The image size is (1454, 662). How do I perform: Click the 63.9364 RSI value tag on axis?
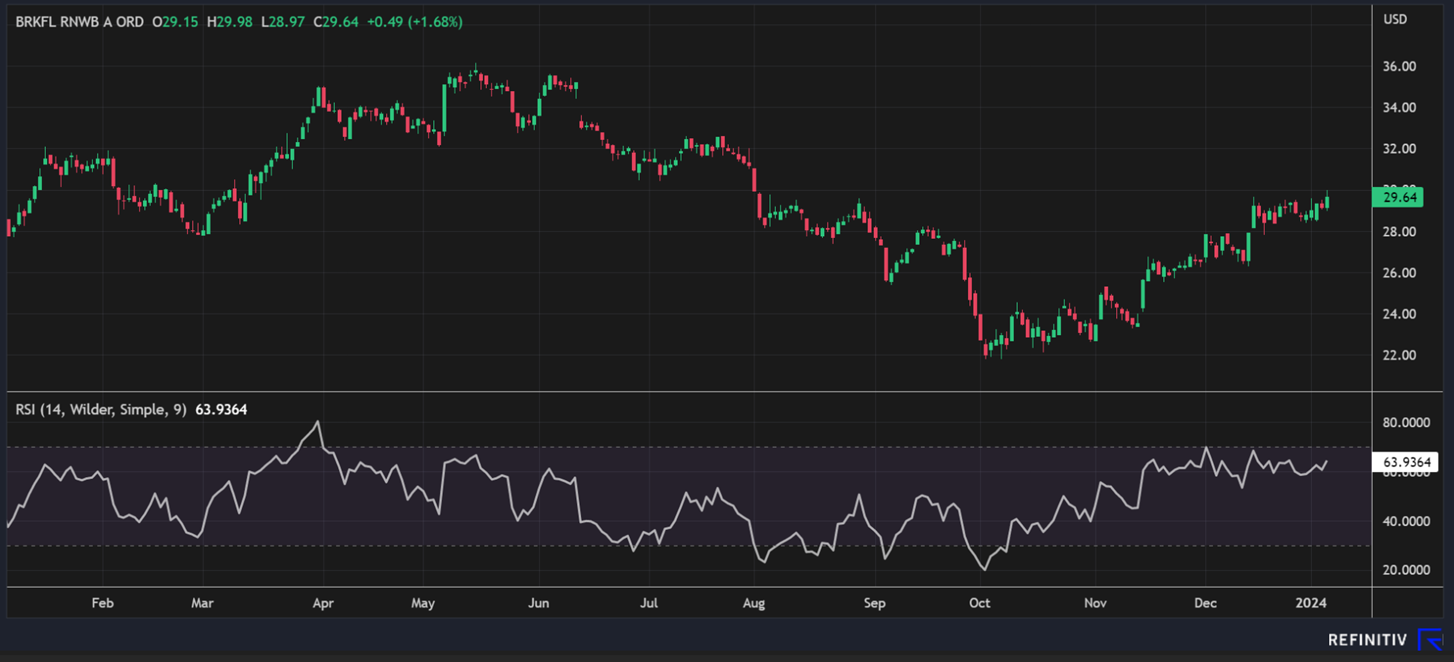(1410, 462)
